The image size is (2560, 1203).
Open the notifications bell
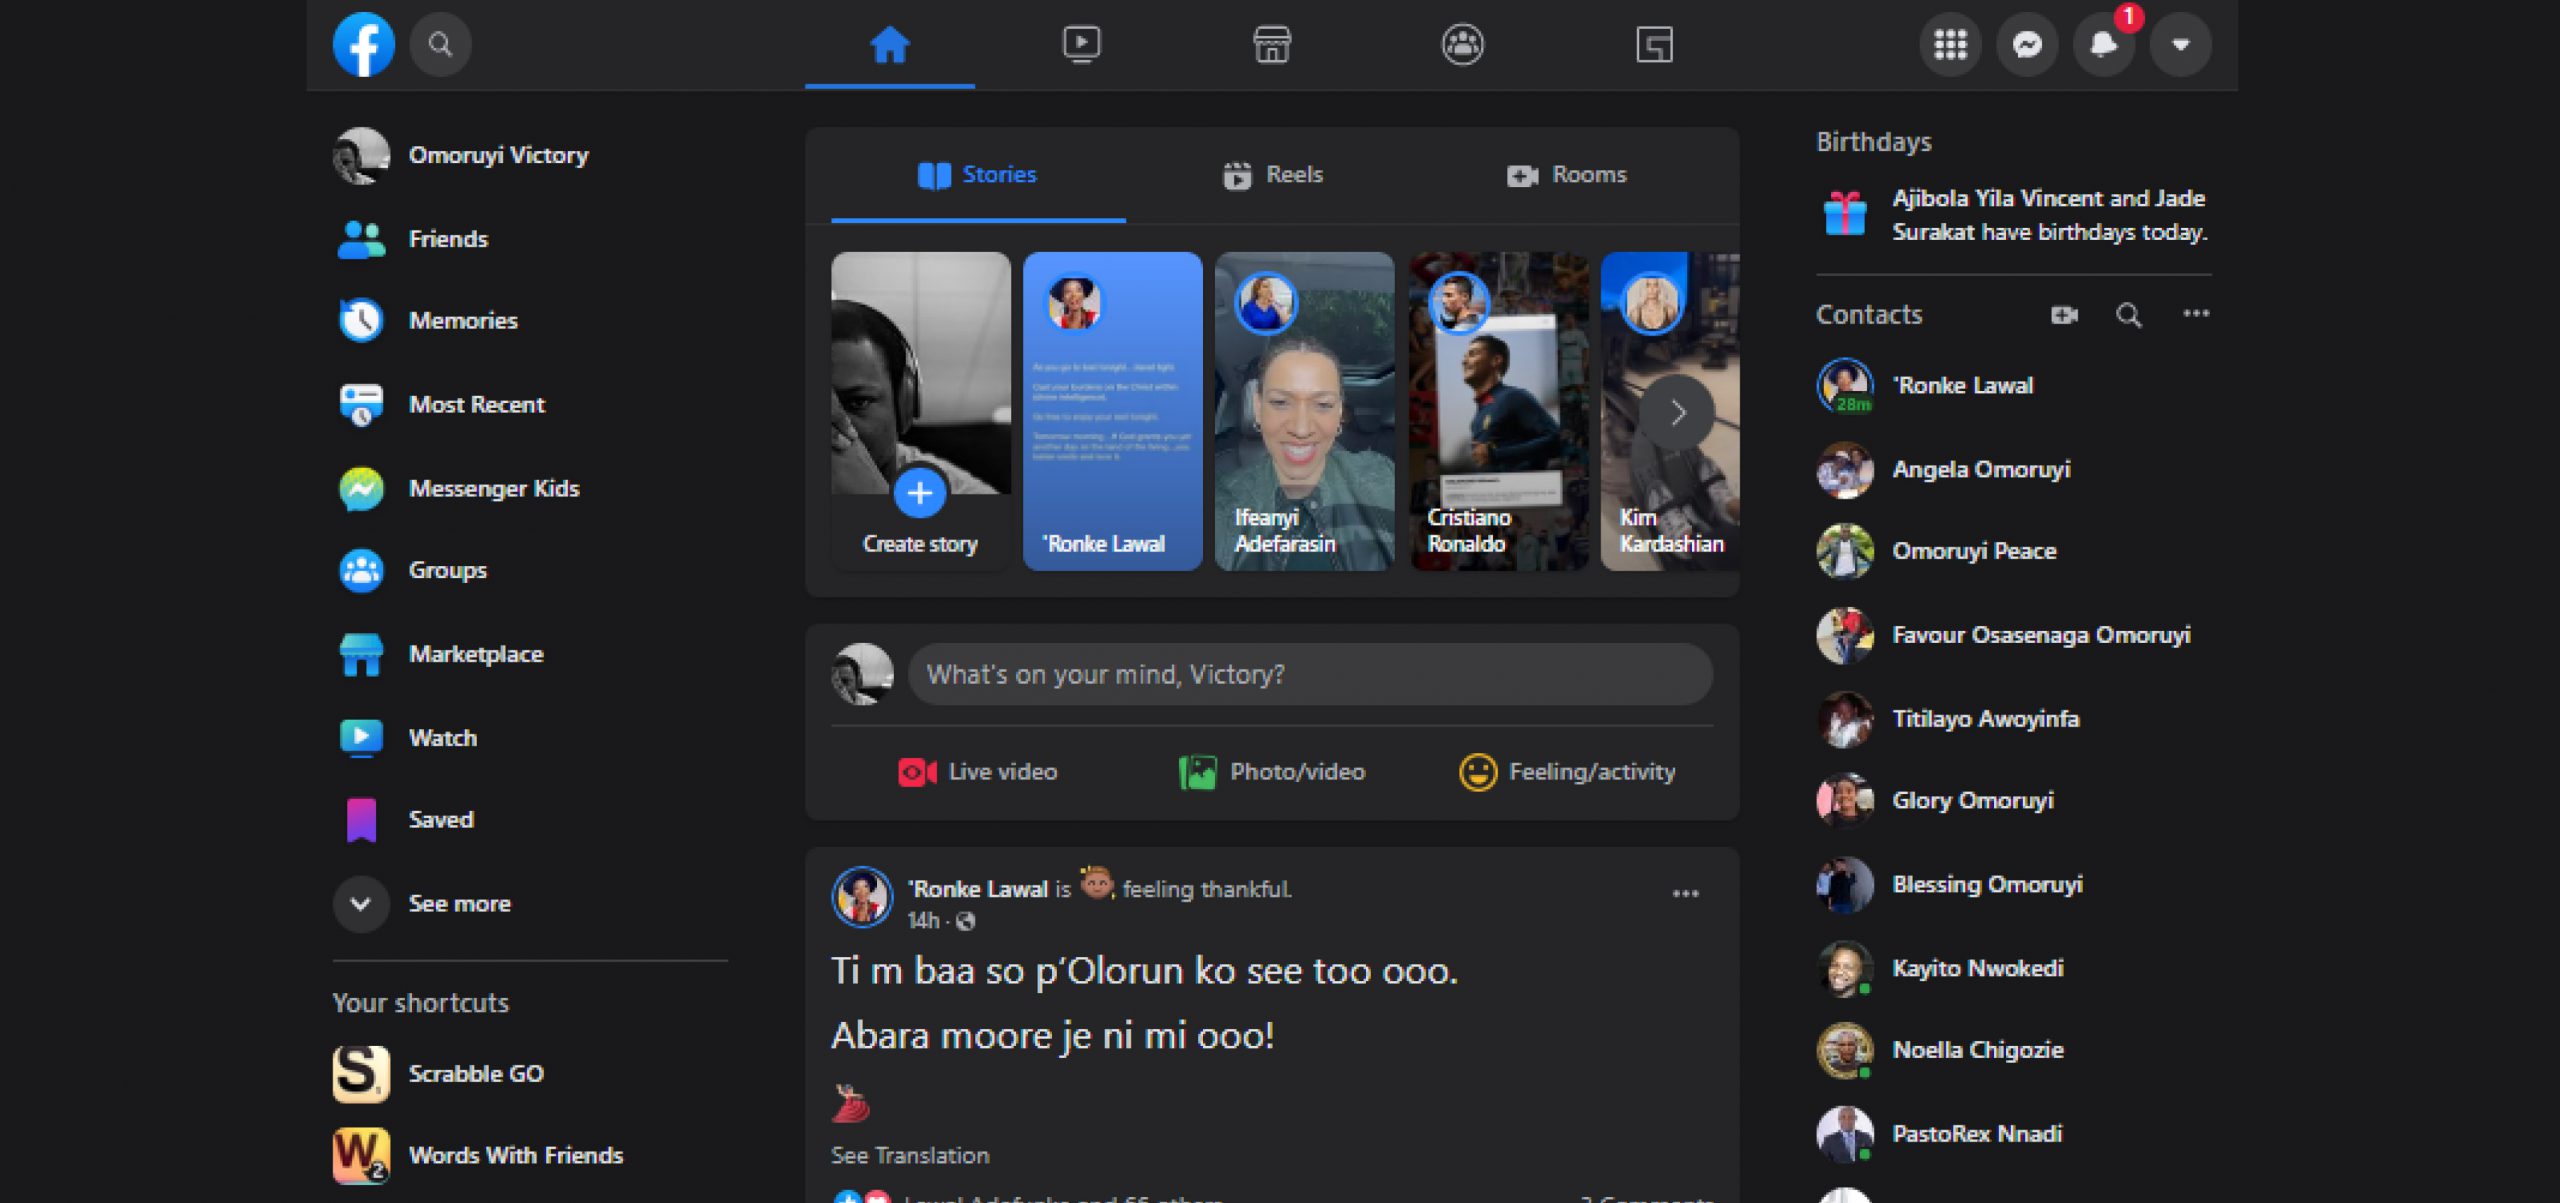click(x=2104, y=44)
